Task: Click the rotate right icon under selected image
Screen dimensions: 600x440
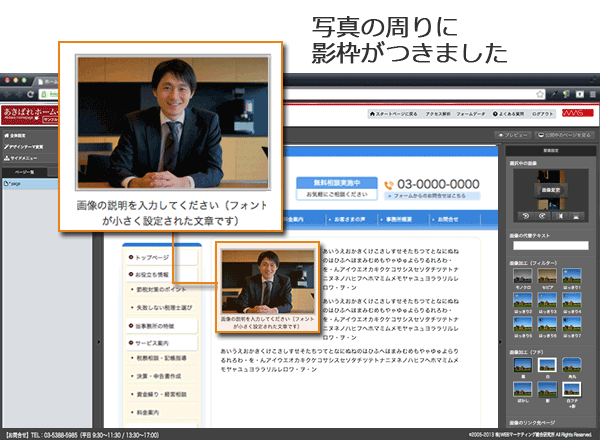Action: point(540,216)
